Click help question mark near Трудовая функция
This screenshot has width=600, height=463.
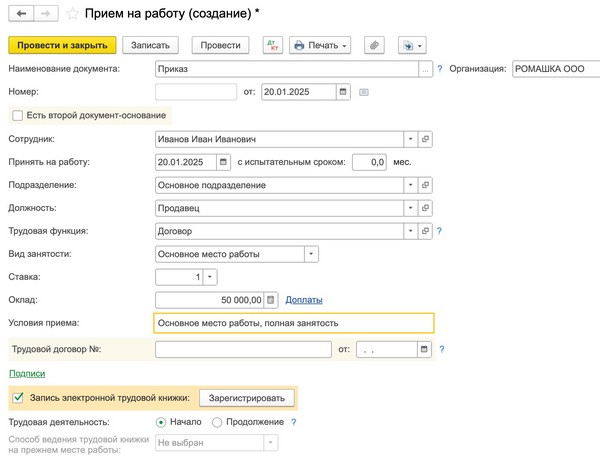pos(439,231)
